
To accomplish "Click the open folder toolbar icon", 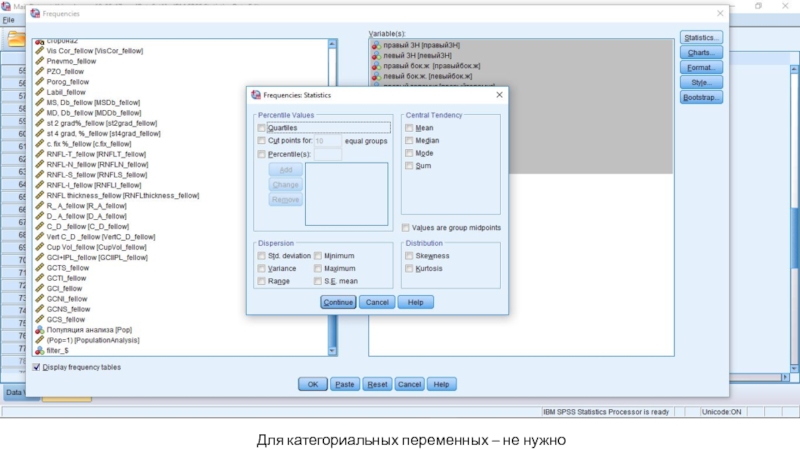I will click(16, 39).
